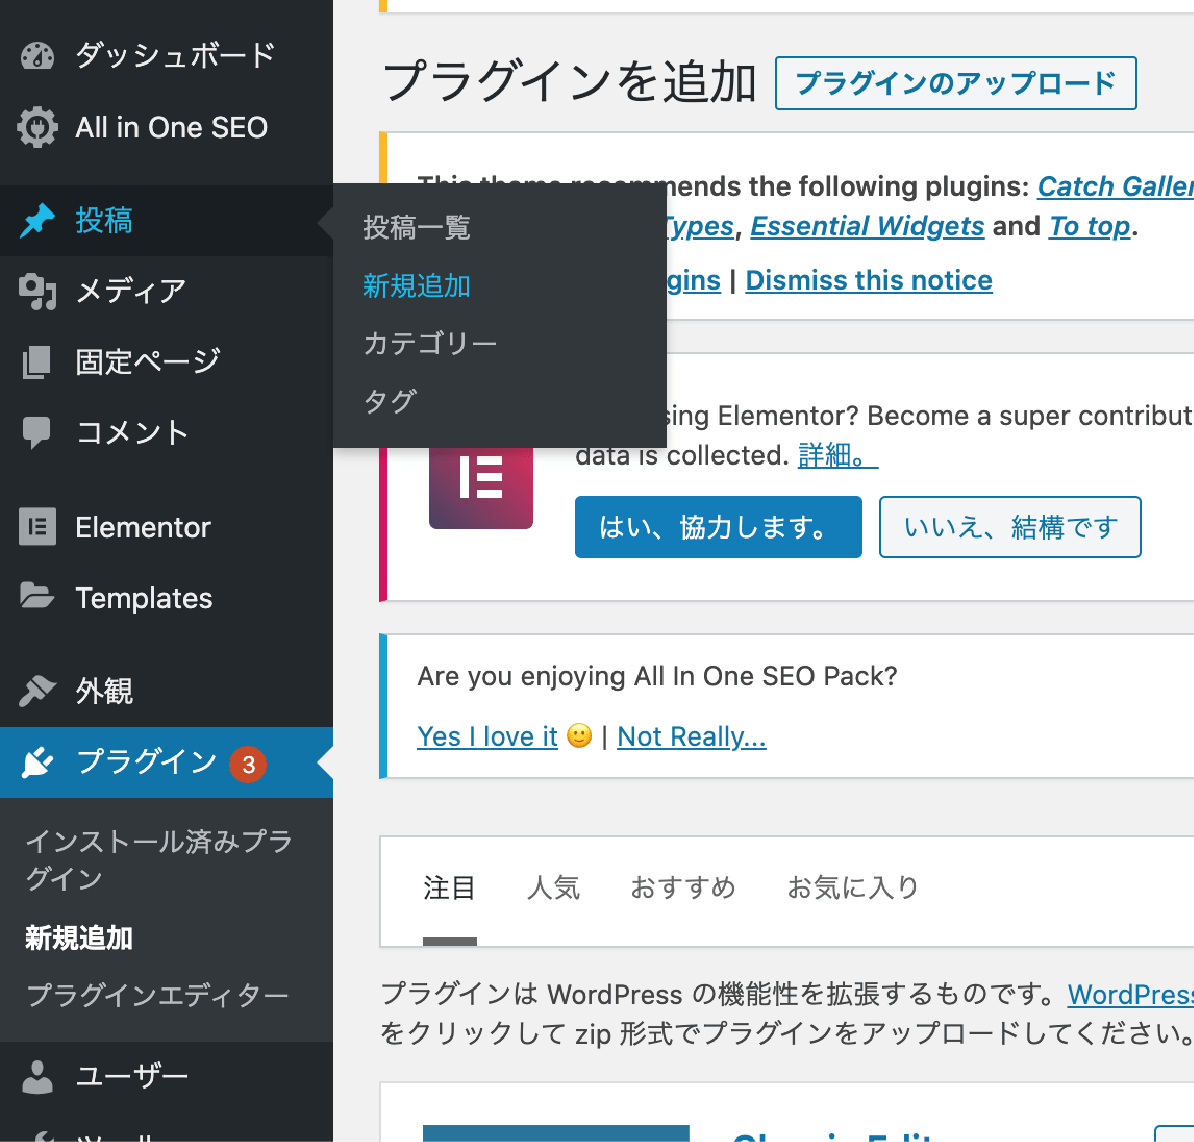Click the プラグインを追加 page heading

pyautogui.click(x=570, y=82)
